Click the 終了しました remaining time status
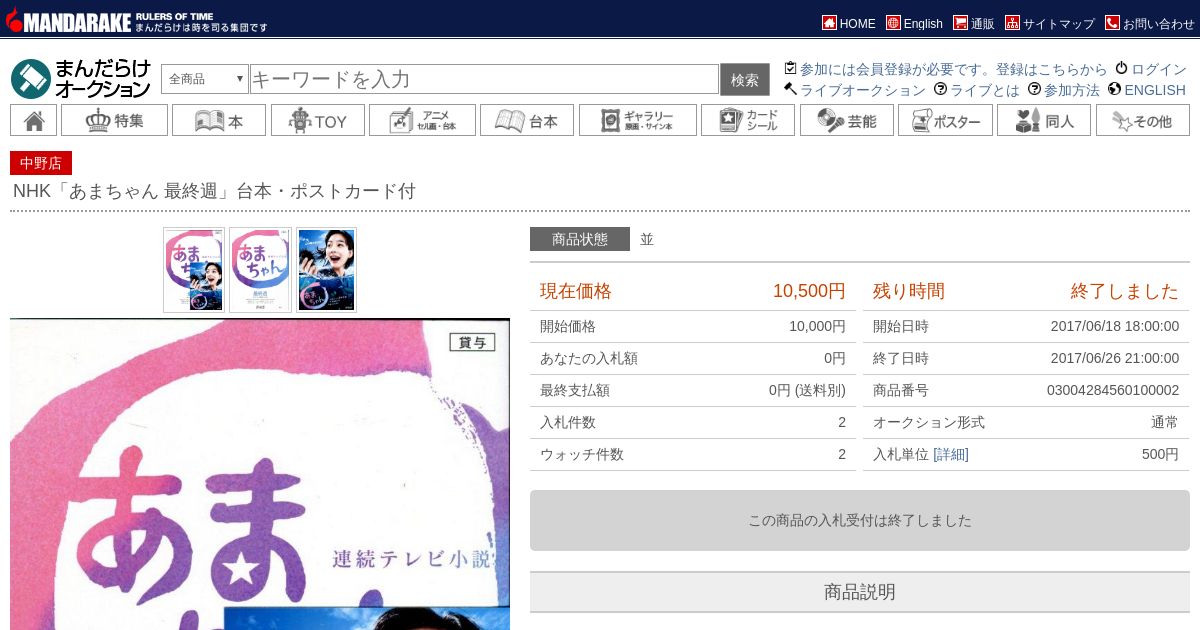This screenshot has width=1200, height=630. point(1125,291)
